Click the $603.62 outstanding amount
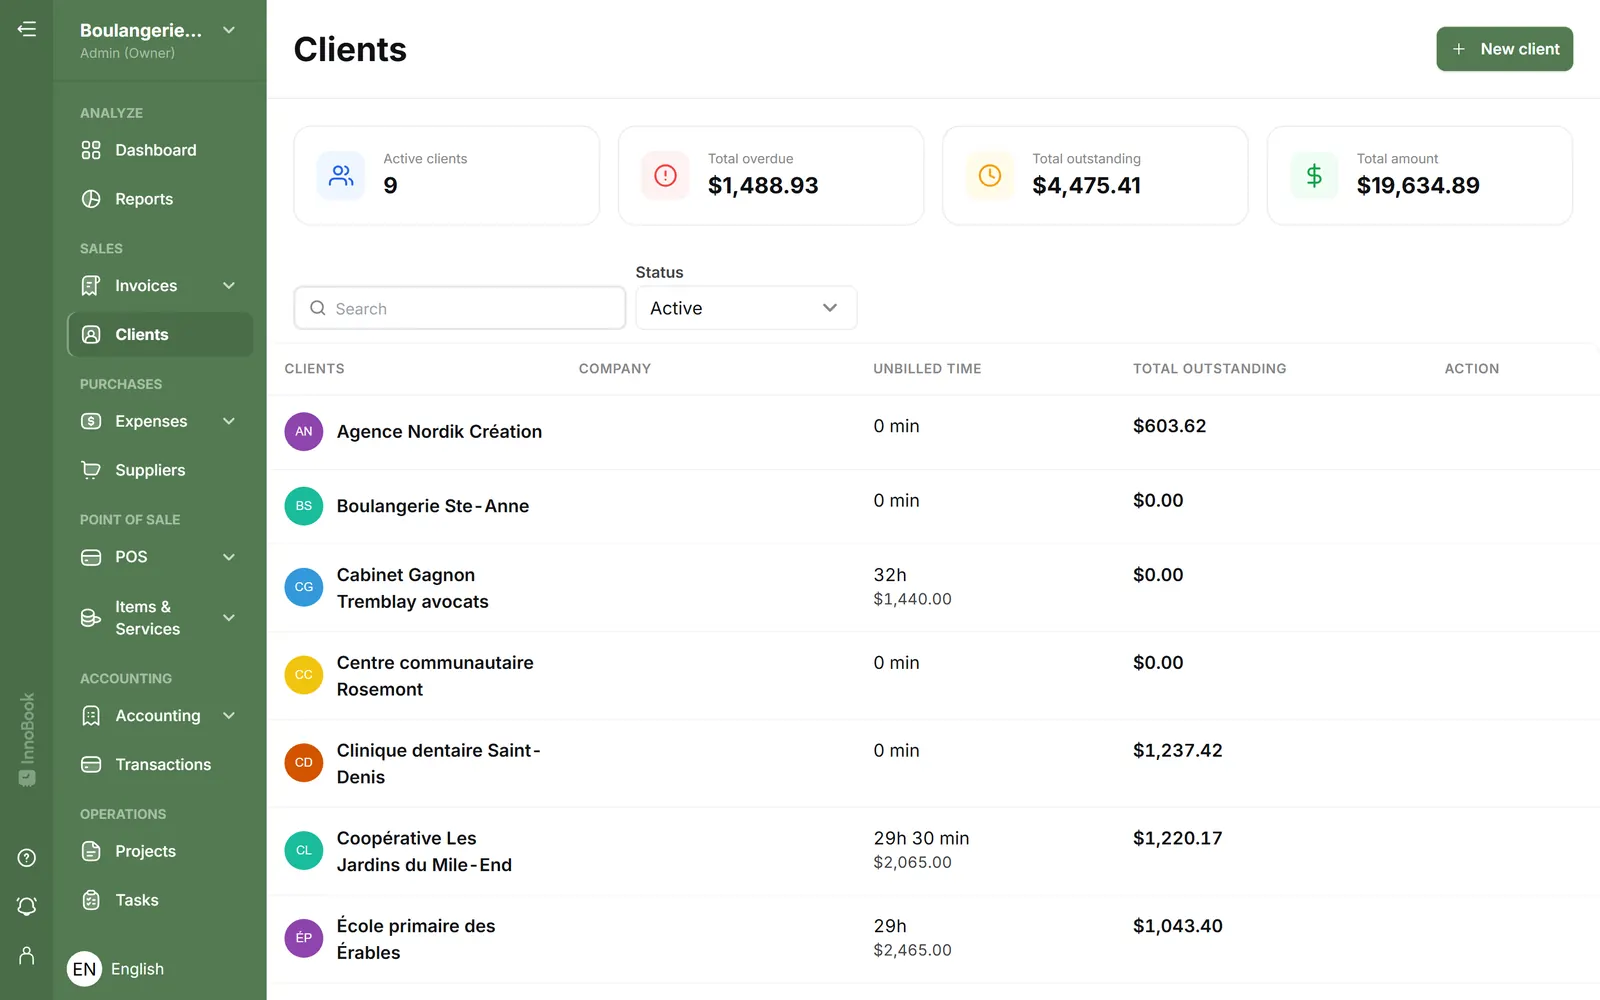1600x1000 pixels. (x=1169, y=426)
